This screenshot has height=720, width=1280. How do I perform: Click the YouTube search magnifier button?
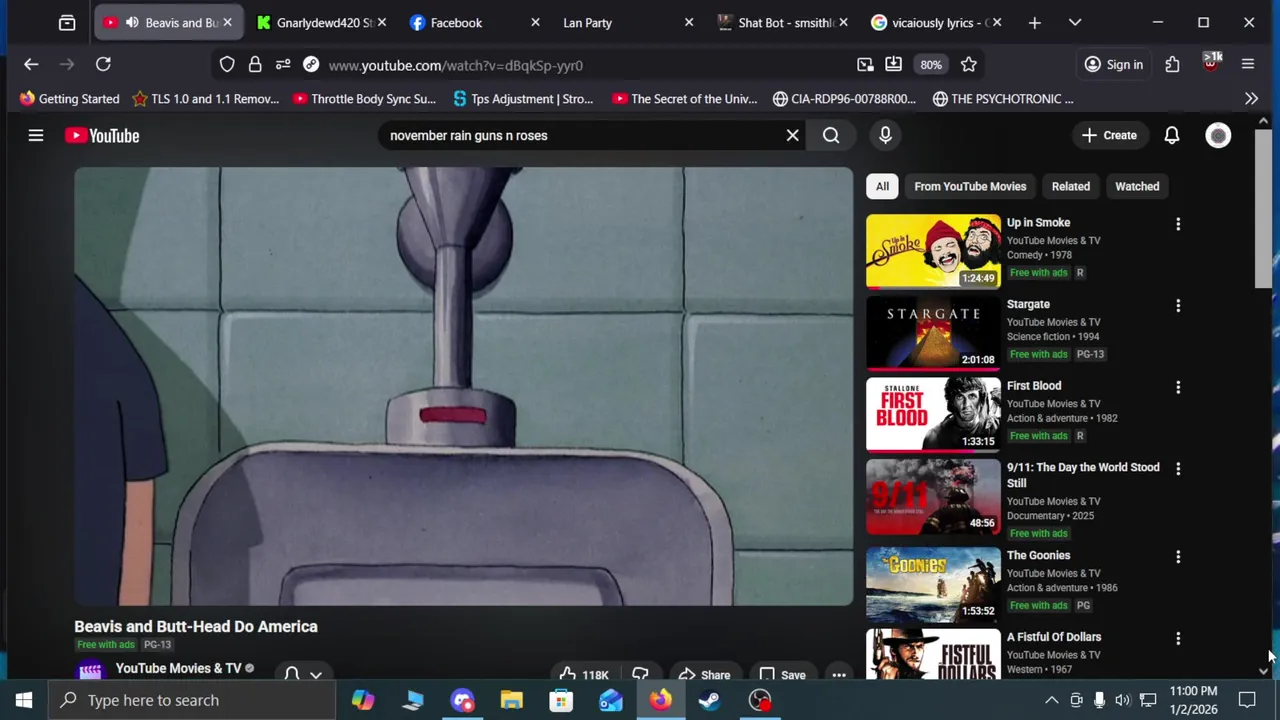click(x=831, y=135)
